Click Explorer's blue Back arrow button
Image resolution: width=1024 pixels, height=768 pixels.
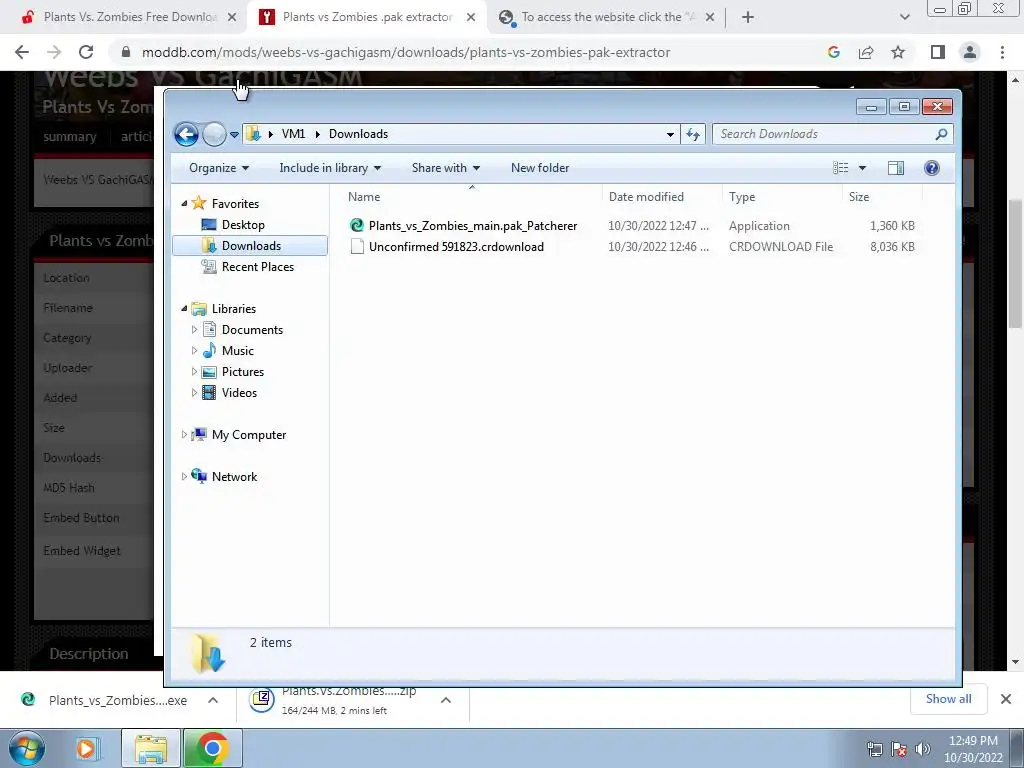[x=186, y=135]
